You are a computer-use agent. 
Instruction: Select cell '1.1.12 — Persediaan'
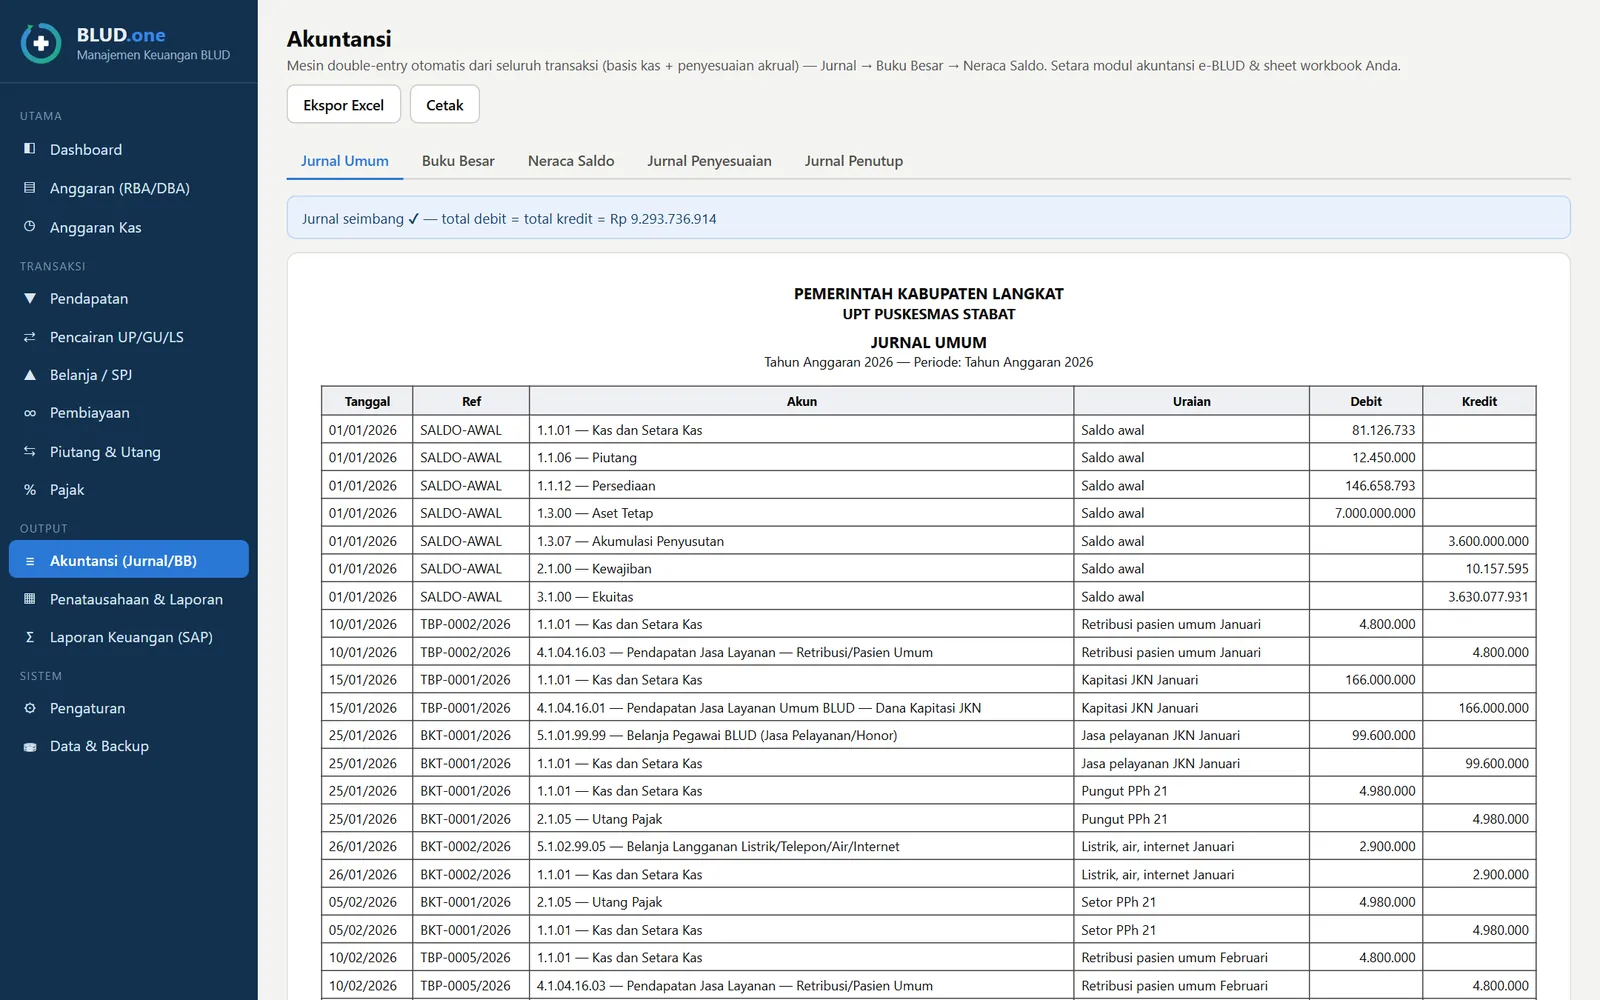(802, 485)
